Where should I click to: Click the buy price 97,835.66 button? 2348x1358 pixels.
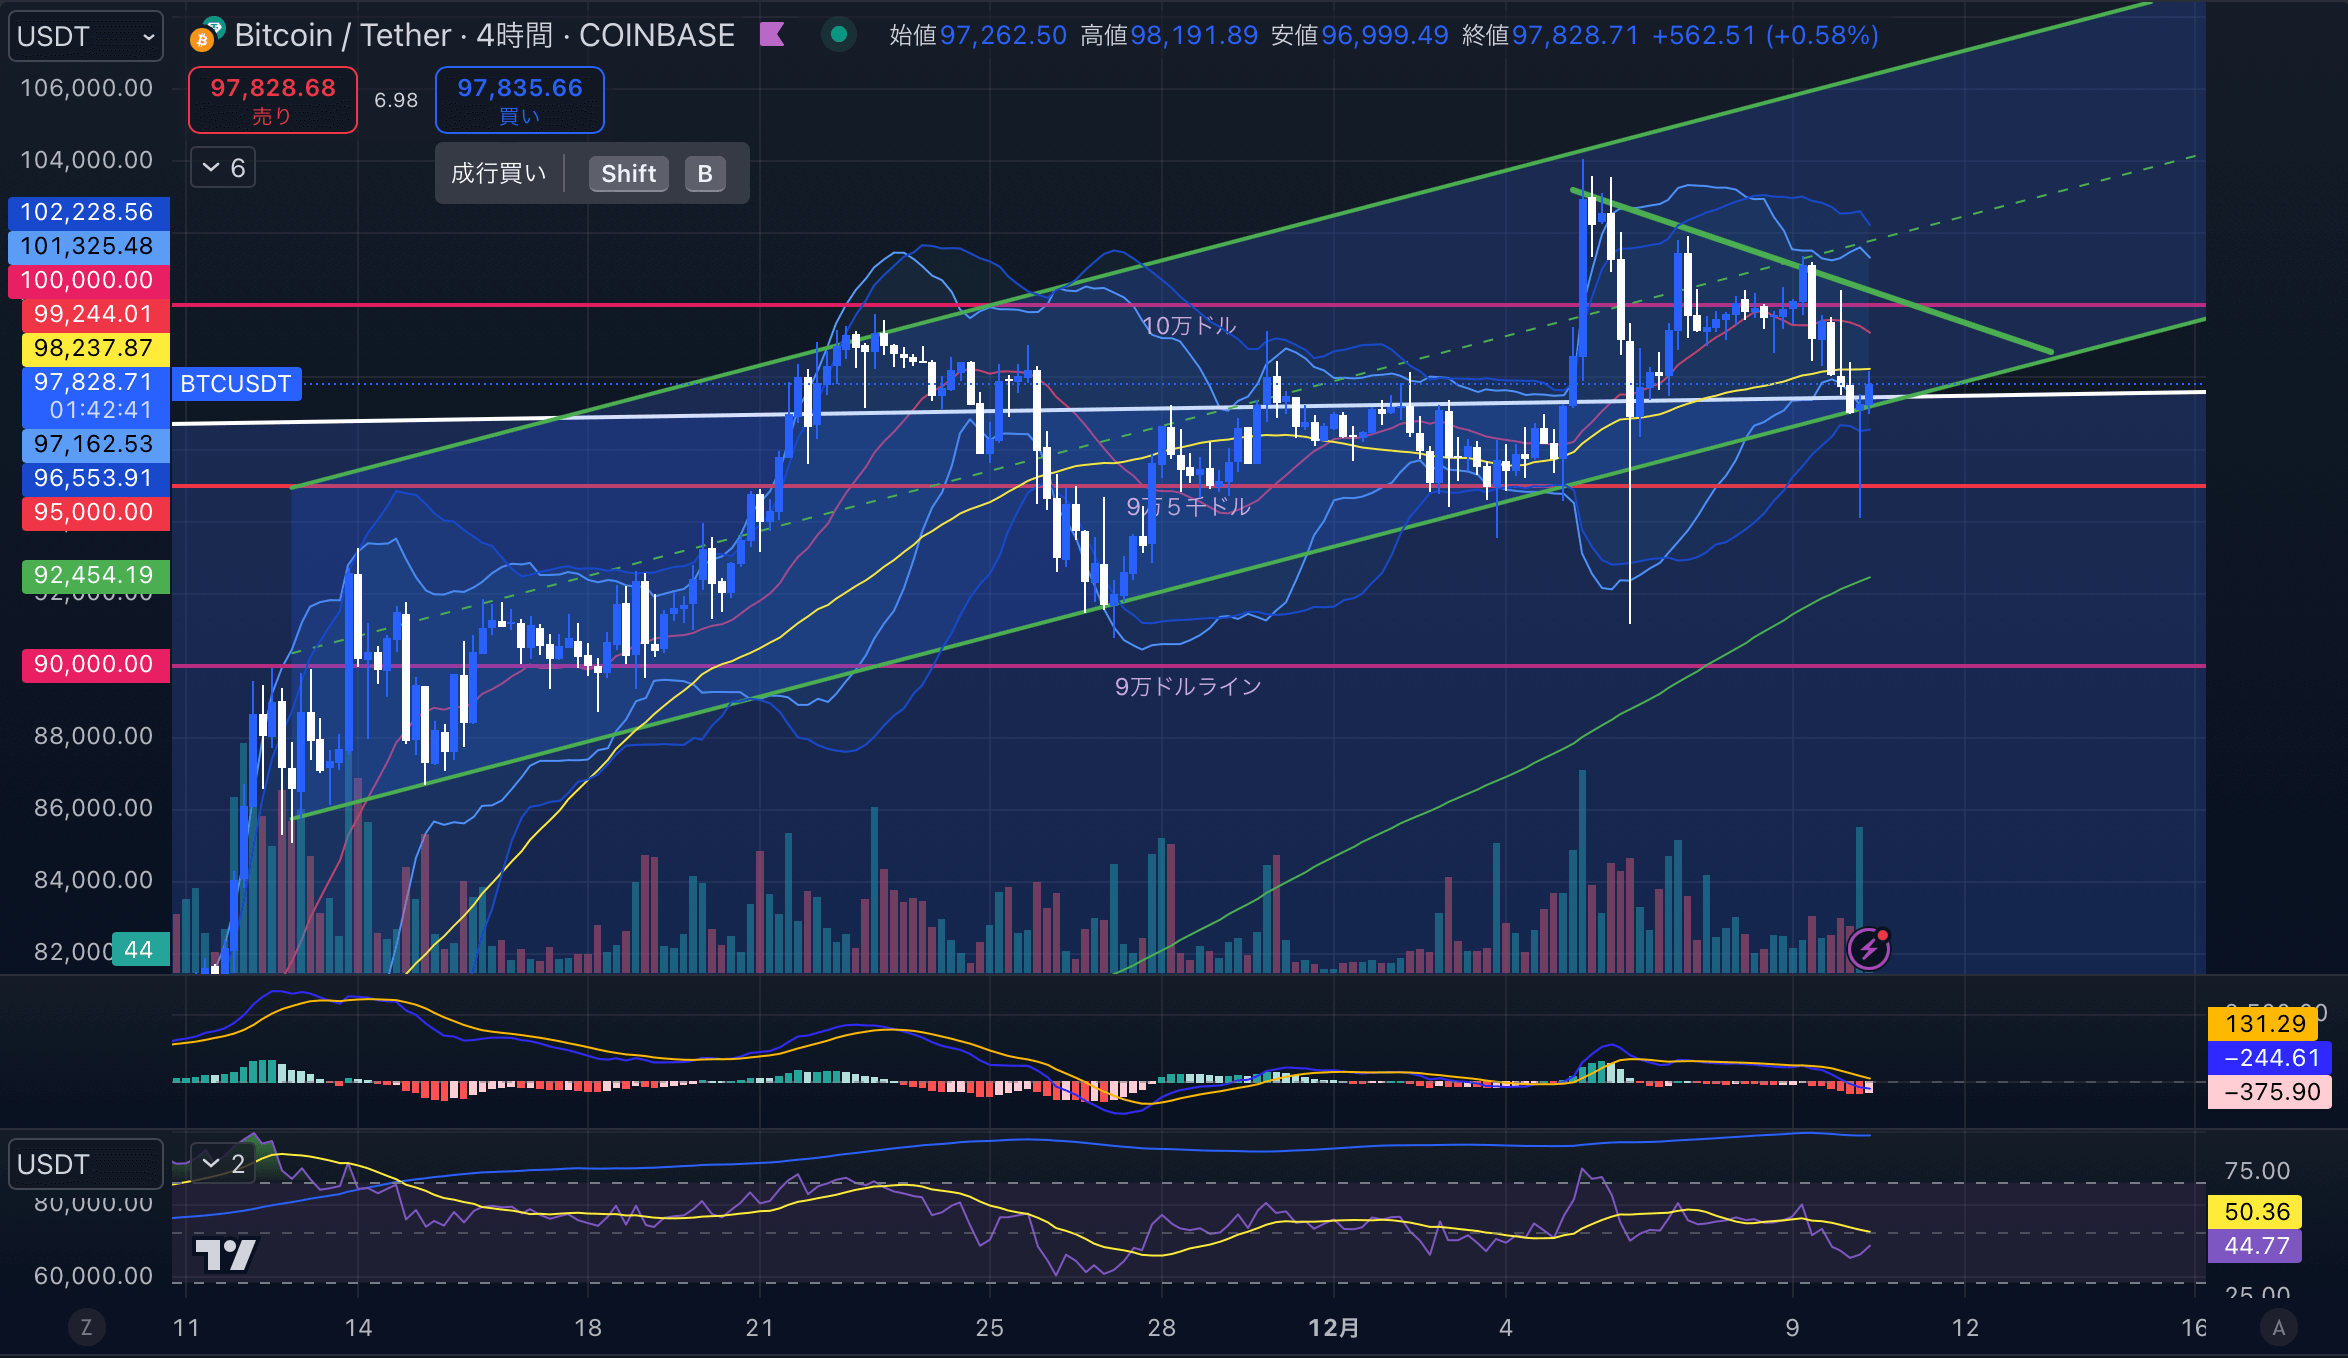point(520,100)
